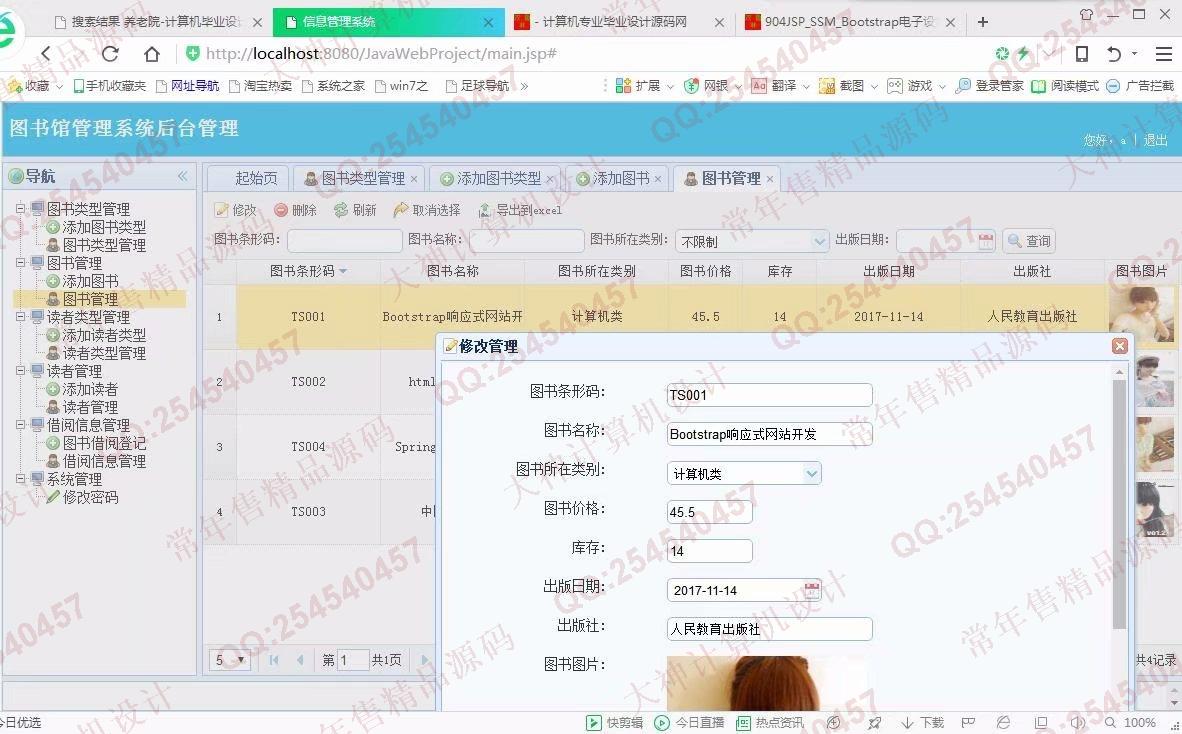
Task: Click the 库存 field showing 14
Action: pos(709,551)
